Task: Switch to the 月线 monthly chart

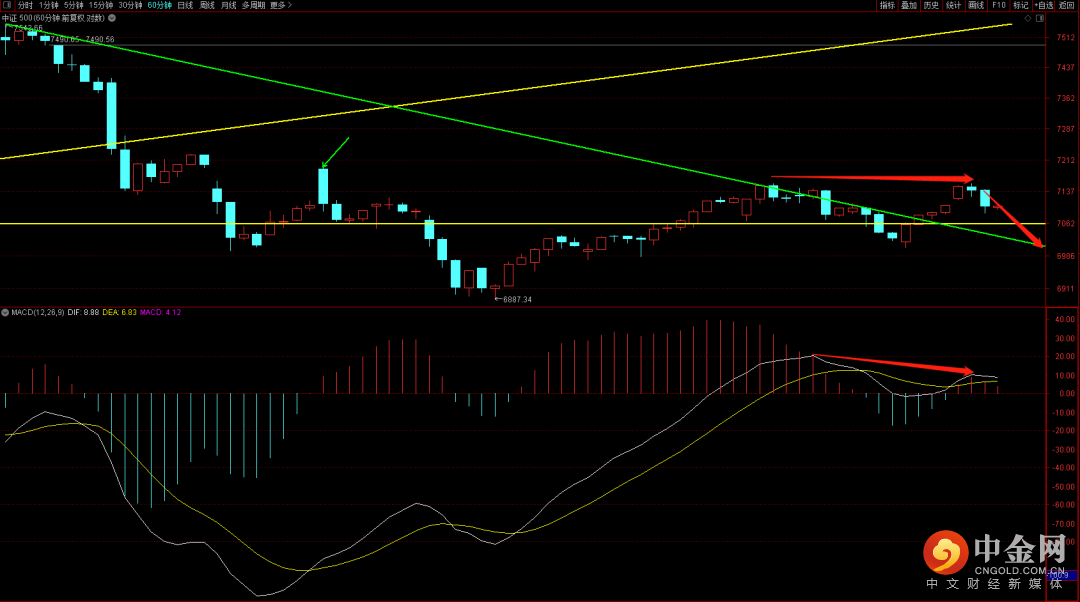Action: click(x=229, y=5)
